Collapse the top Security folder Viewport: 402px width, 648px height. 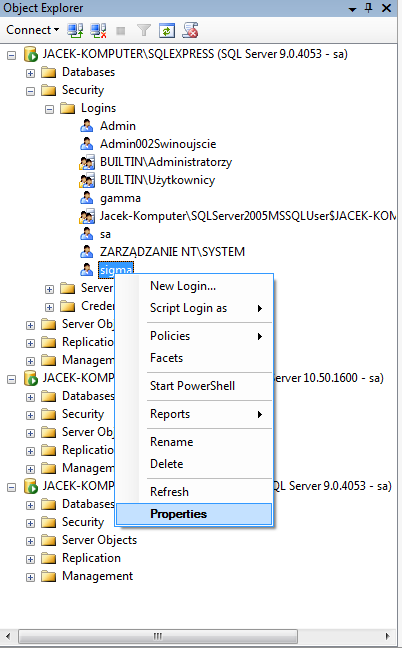tap(30, 91)
